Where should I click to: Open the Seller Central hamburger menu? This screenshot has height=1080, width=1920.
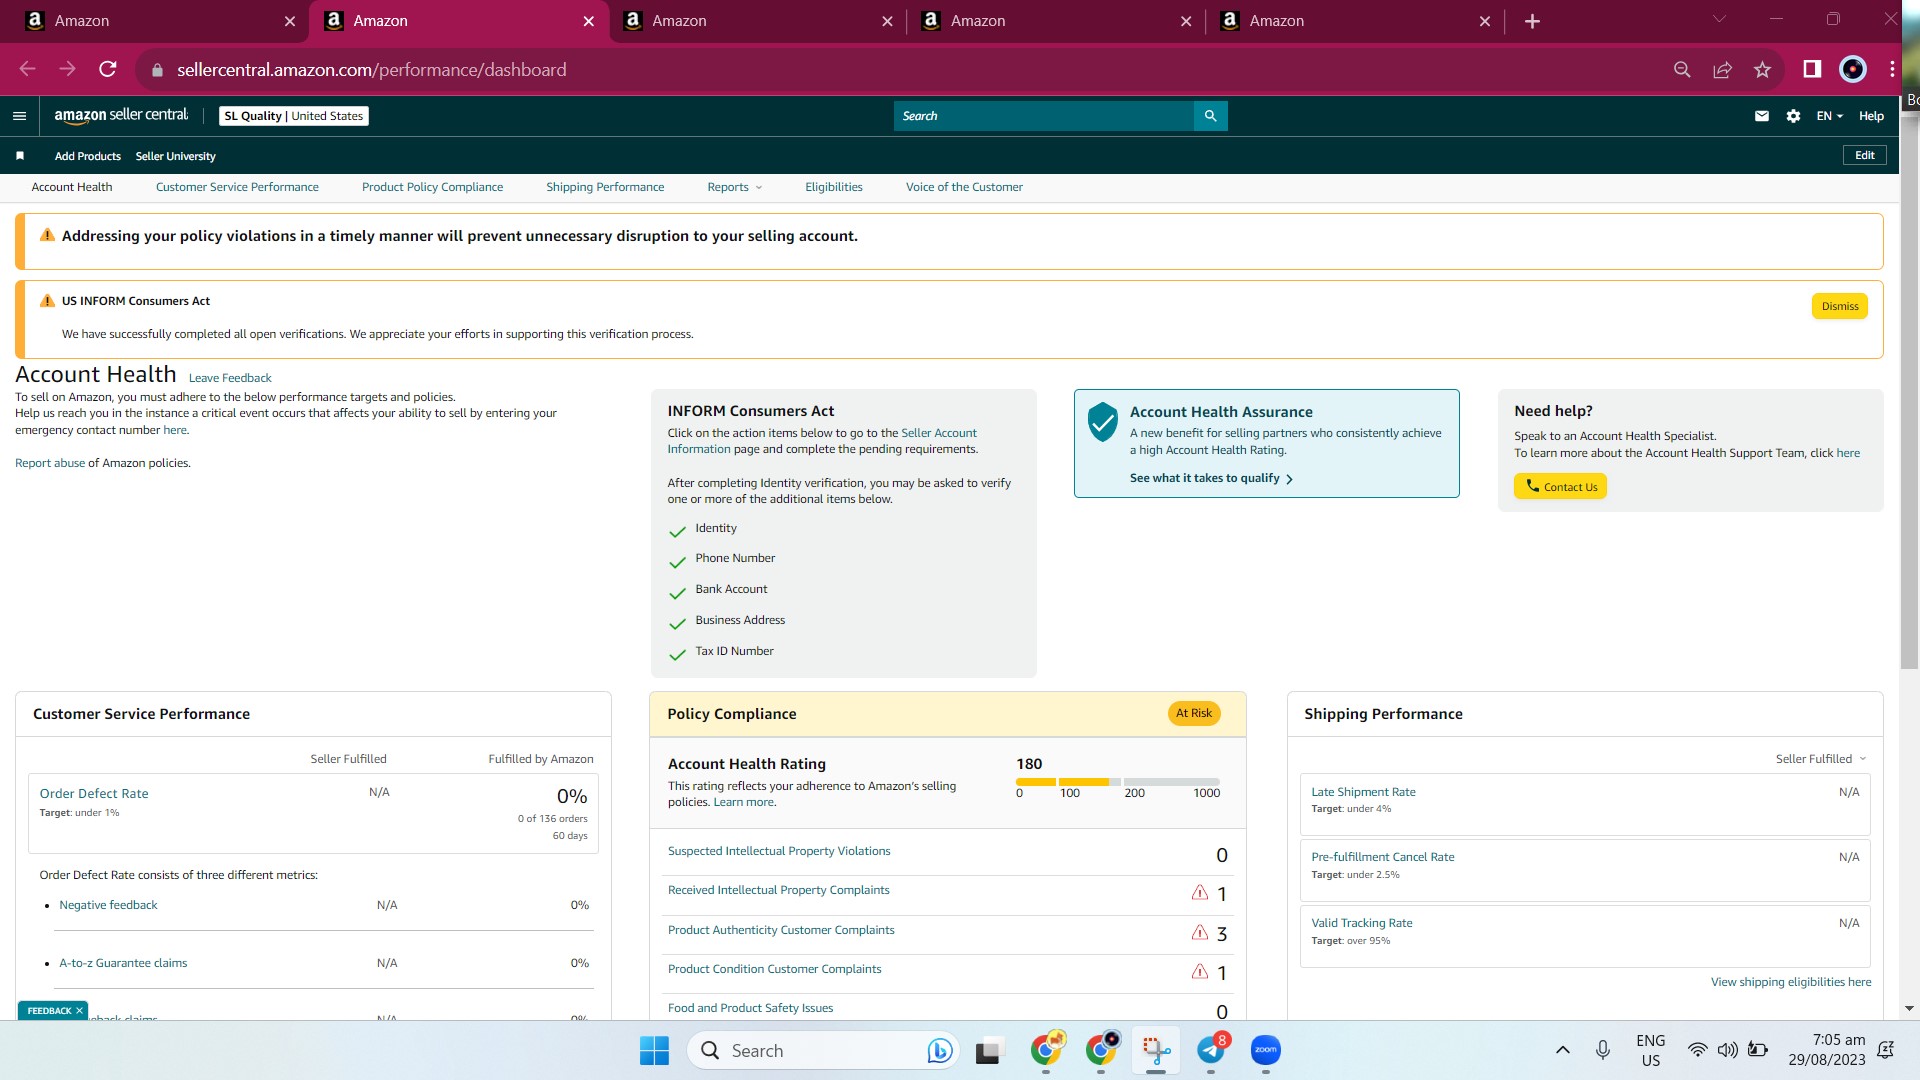click(x=19, y=116)
